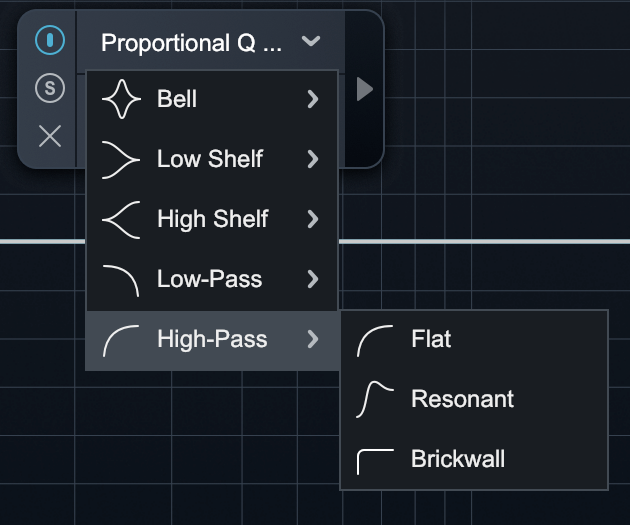The image size is (630, 525).
Task: Remove the band with X icon
Action: click(x=49, y=135)
